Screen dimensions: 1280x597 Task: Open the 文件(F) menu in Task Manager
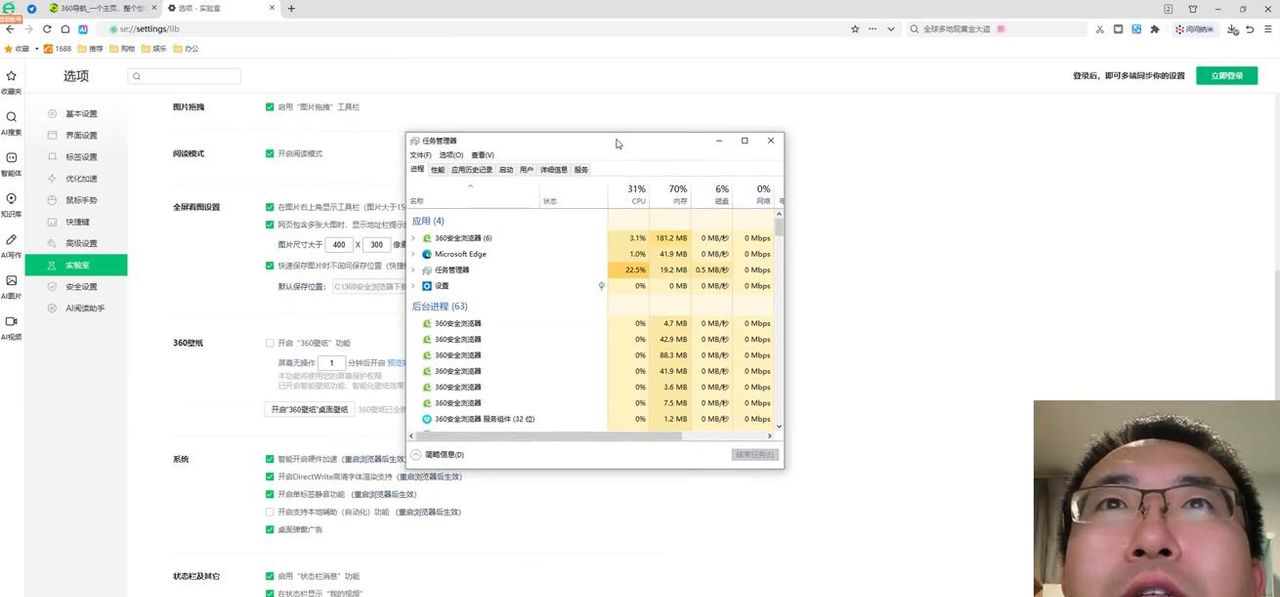click(x=420, y=155)
